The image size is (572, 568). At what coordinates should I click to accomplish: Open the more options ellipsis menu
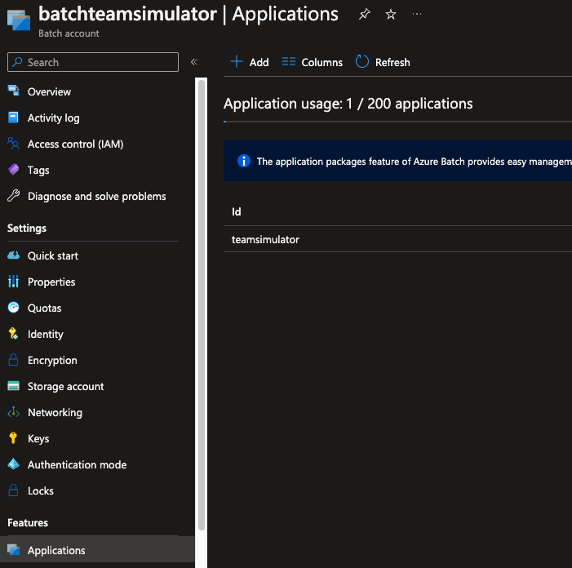tap(417, 14)
